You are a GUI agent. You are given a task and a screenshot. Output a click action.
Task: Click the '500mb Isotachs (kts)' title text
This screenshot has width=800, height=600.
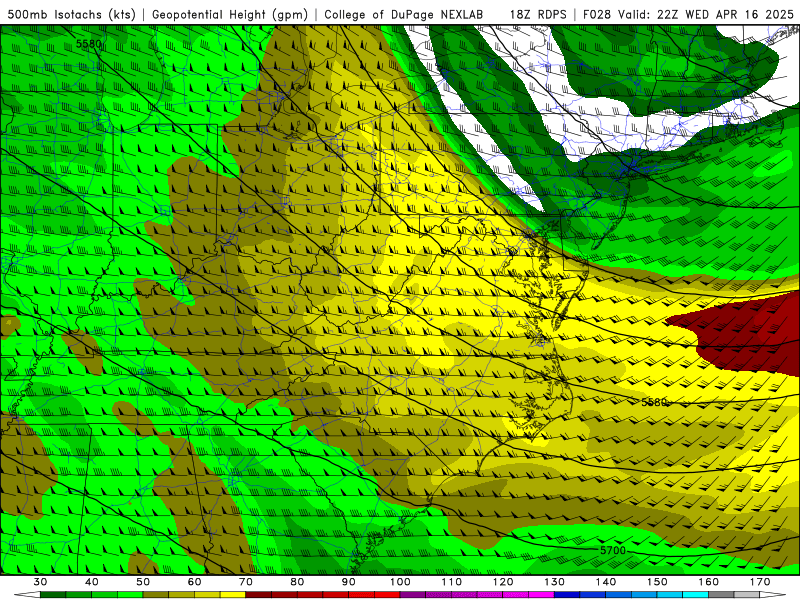[71, 15]
